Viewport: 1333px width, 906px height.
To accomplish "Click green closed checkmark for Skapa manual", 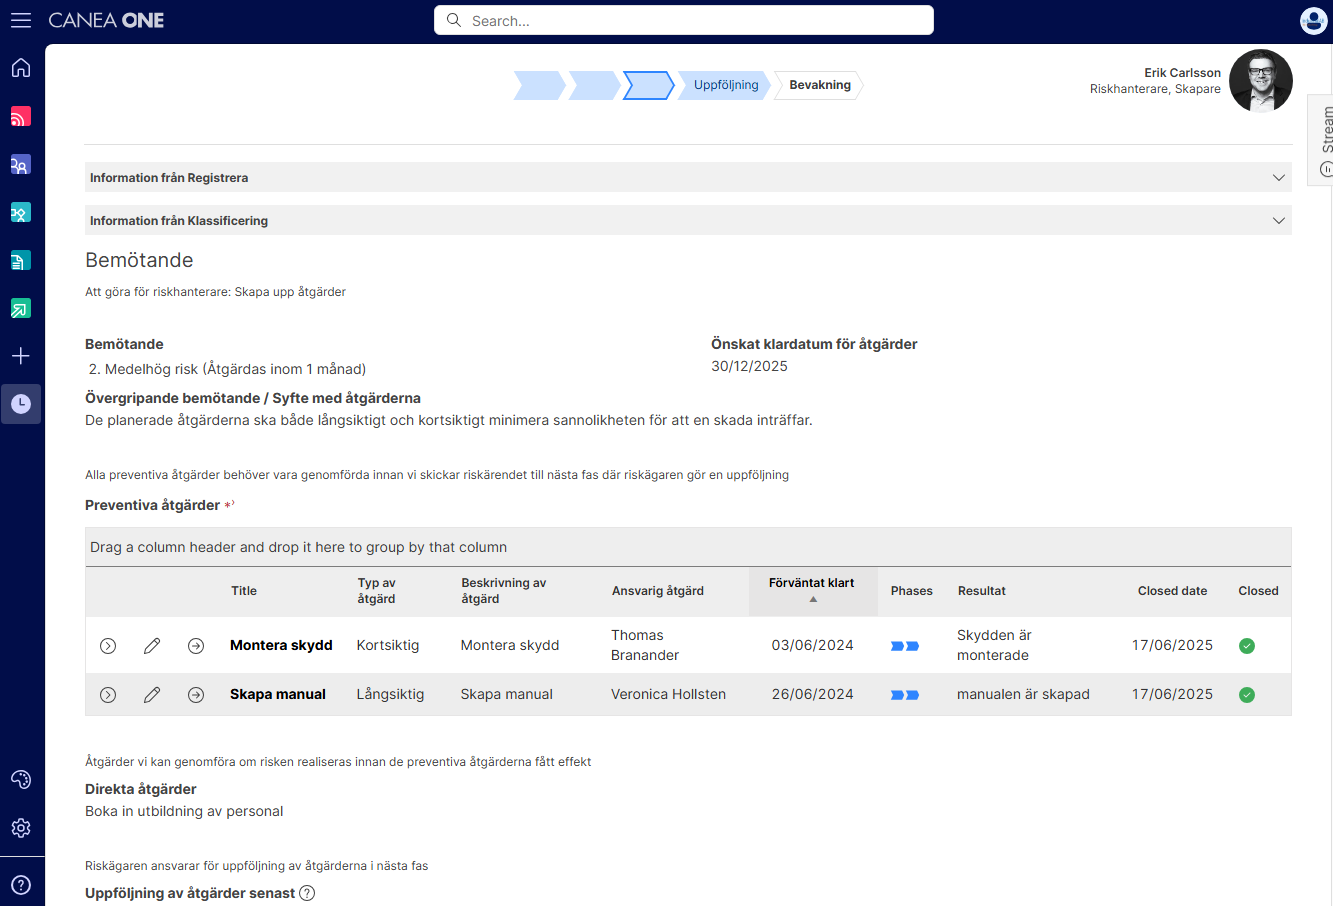I will click(1247, 695).
